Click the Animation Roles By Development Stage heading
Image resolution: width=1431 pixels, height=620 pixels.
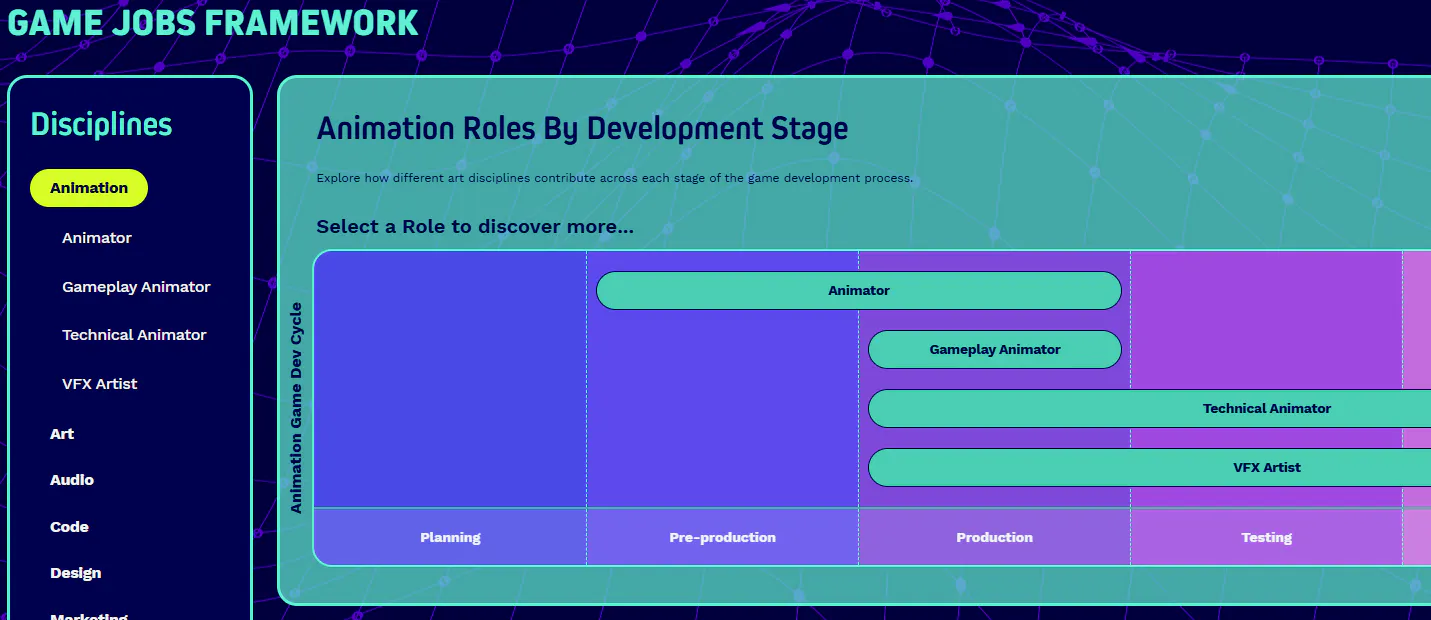coord(582,129)
